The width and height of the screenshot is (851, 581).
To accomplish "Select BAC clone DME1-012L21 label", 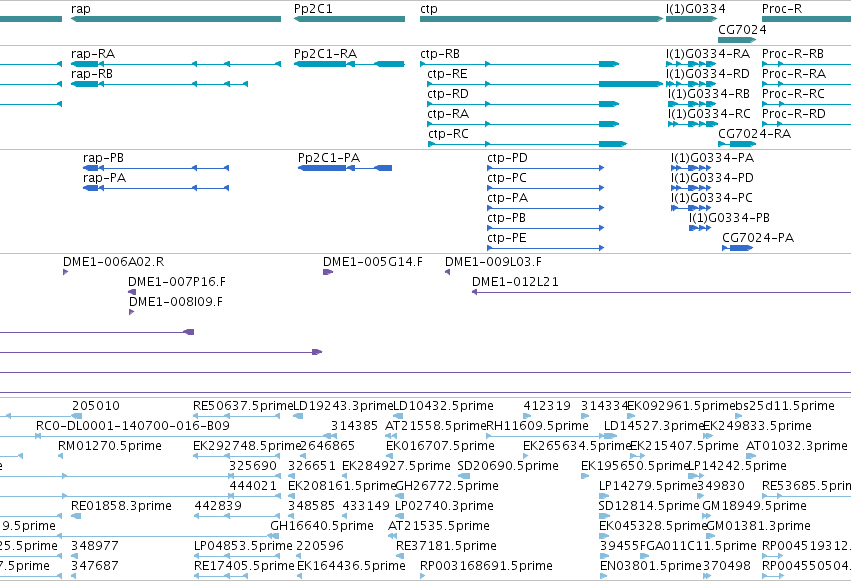I will pos(515,282).
